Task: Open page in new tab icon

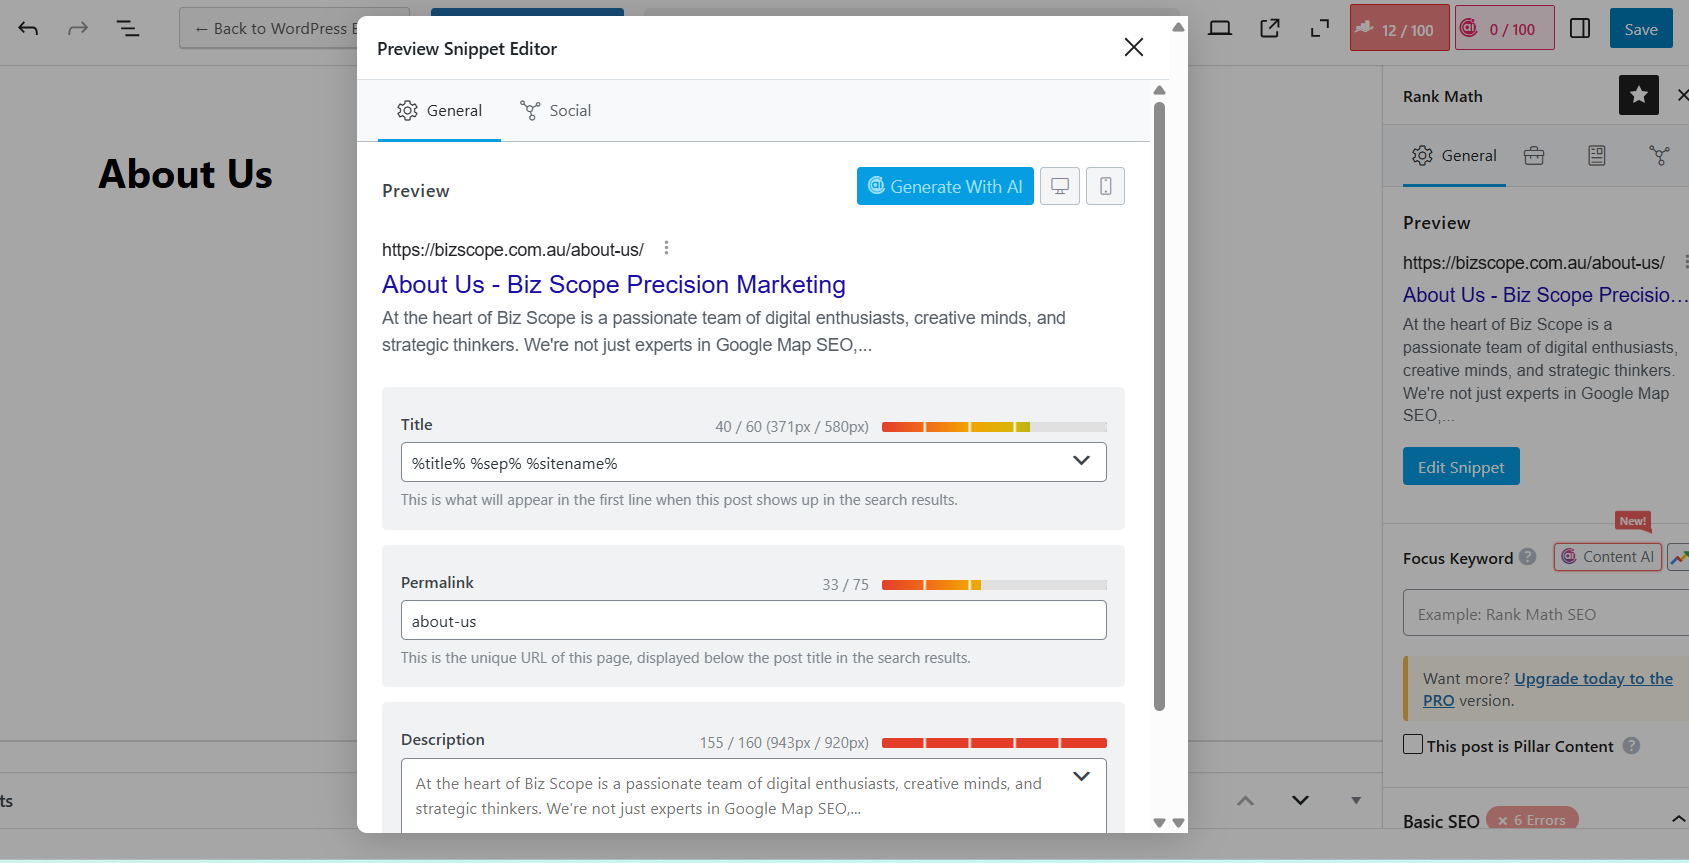Action: click(1270, 28)
